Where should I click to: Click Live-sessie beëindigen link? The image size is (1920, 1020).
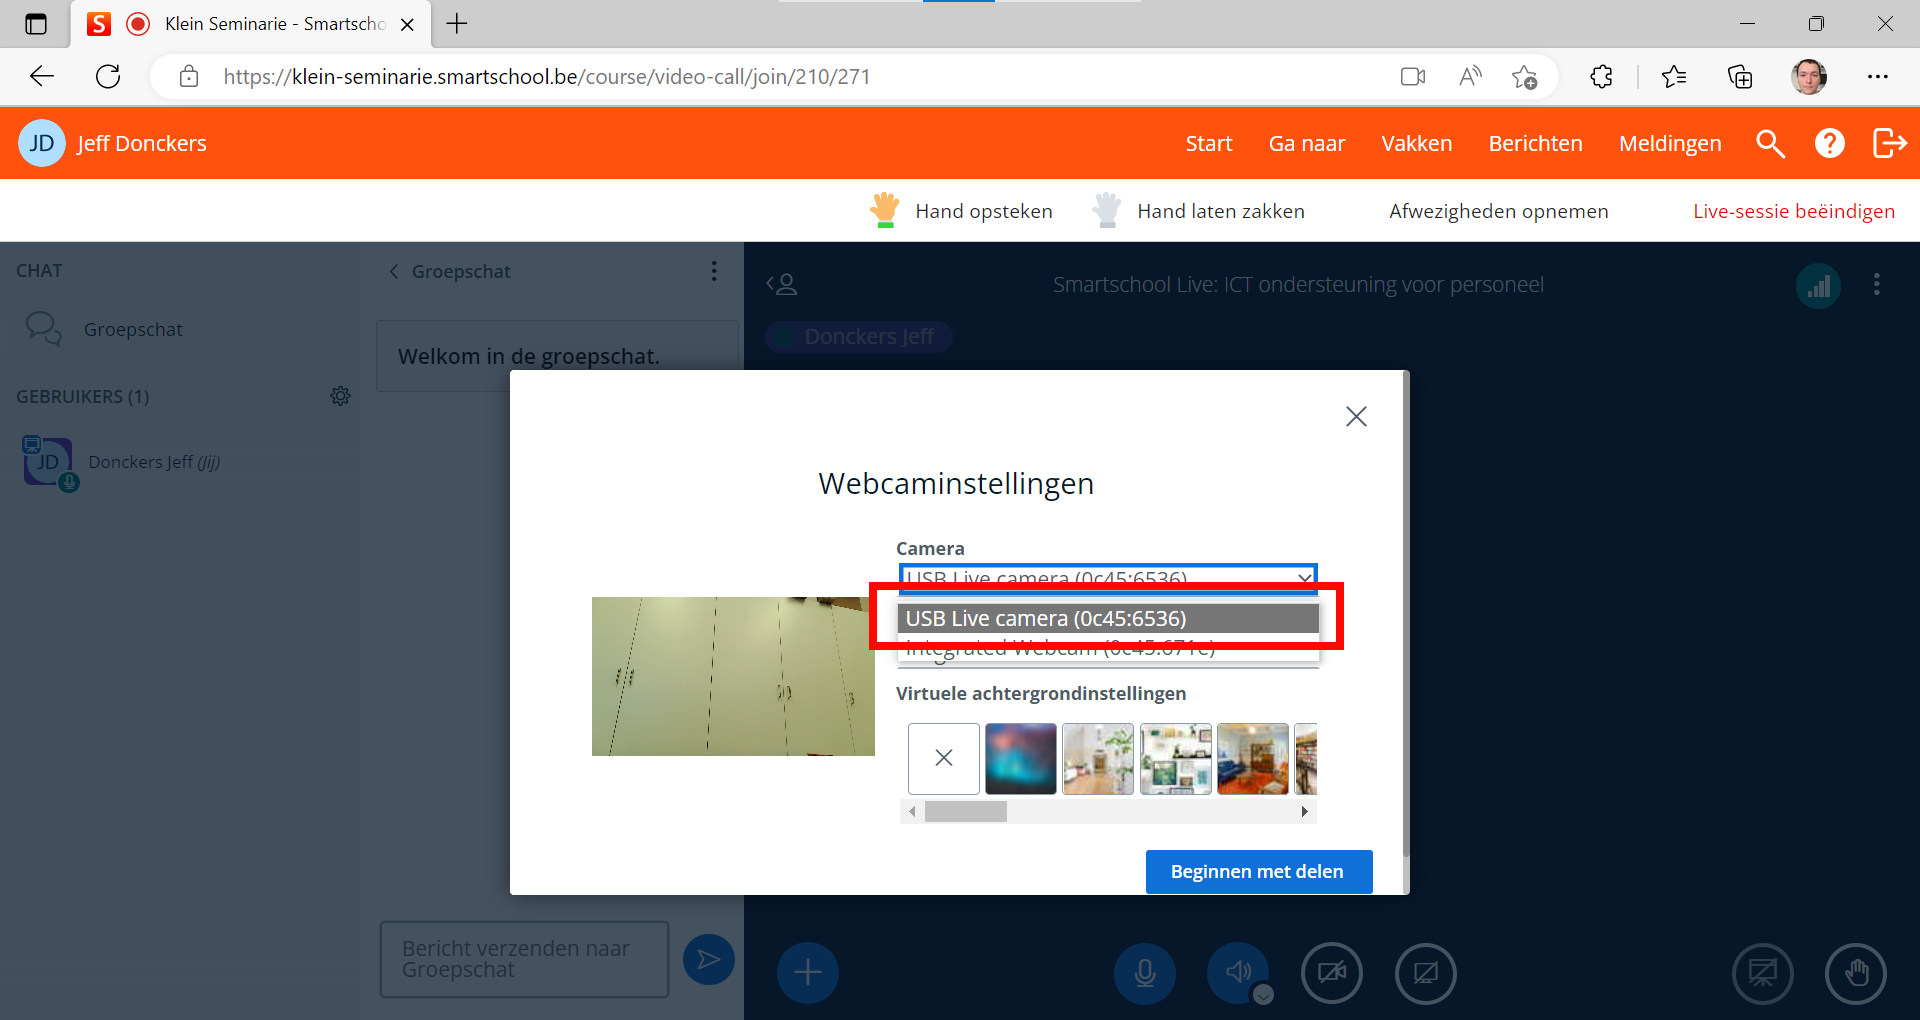click(x=1793, y=211)
